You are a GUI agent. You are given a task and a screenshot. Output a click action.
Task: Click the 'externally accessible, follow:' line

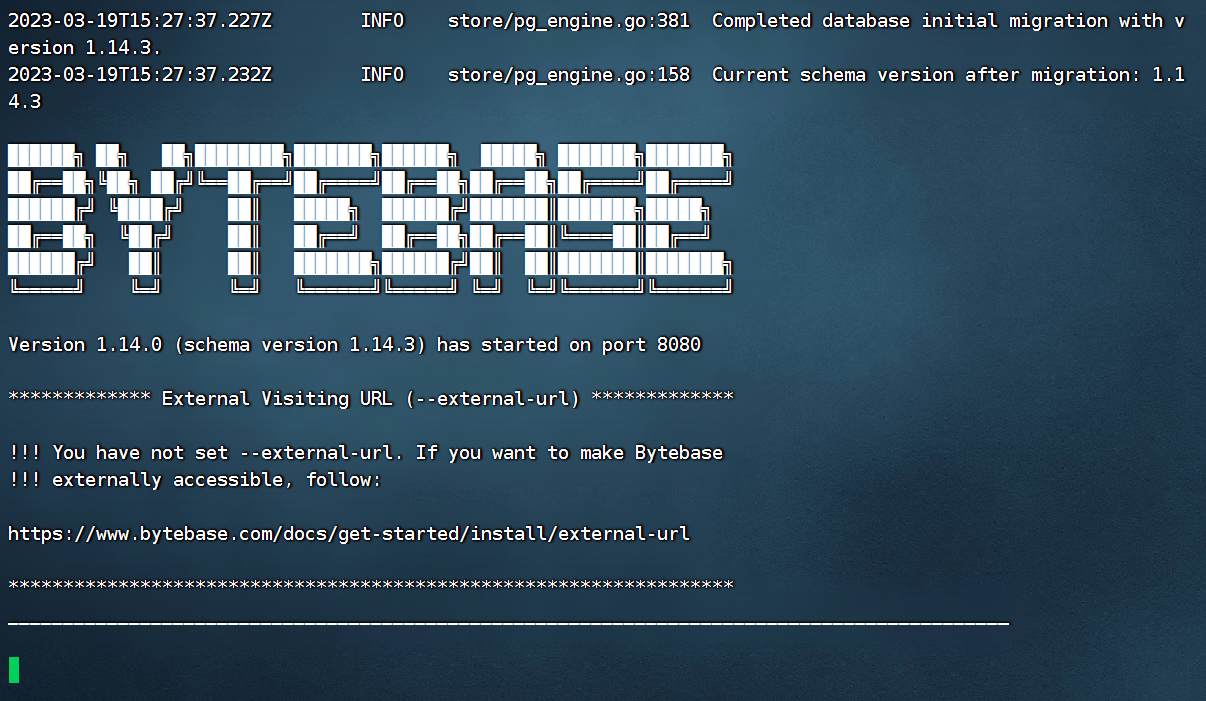pos(195,479)
